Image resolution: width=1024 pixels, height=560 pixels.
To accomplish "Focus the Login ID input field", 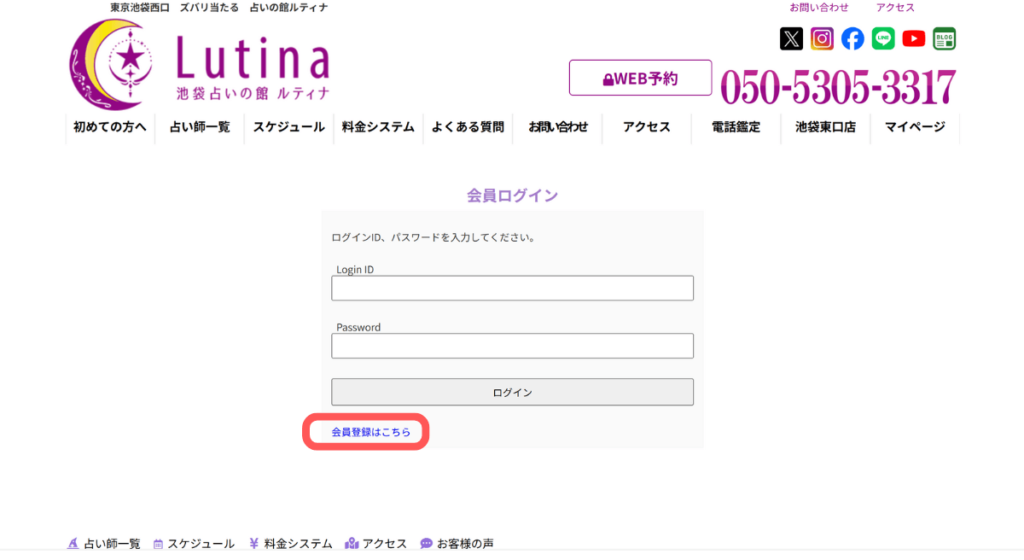I will coord(512,289).
